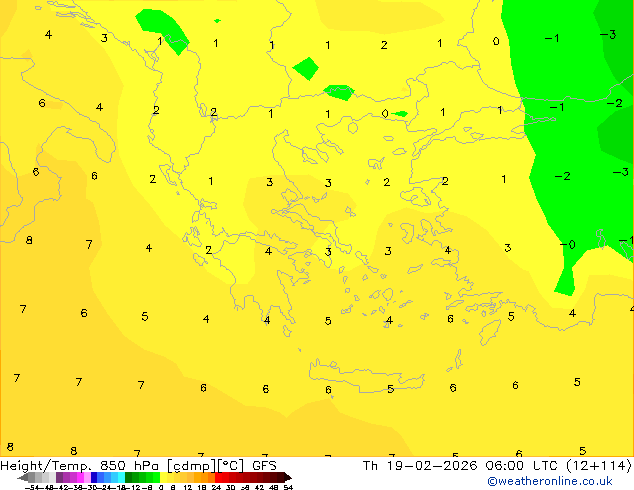Select the Height/Temp. 850 hPa title

(79, 466)
